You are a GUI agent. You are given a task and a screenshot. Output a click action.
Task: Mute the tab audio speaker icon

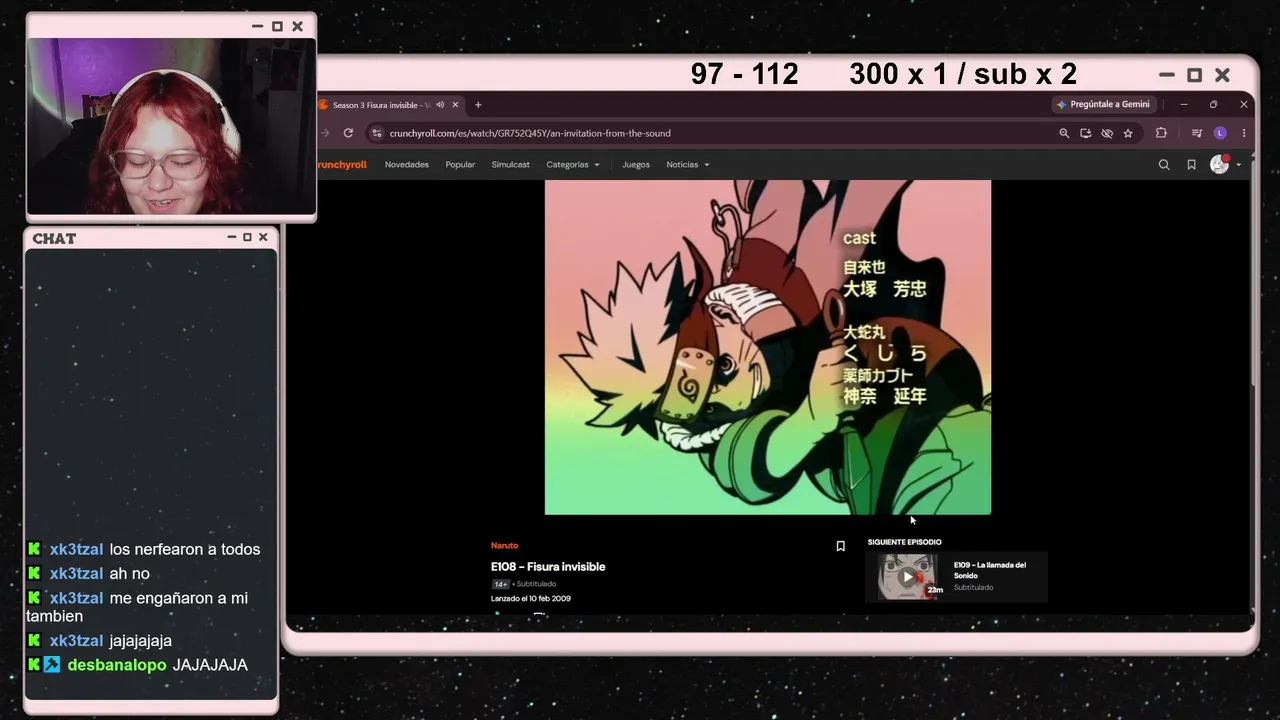pyautogui.click(x=440, y=105)
